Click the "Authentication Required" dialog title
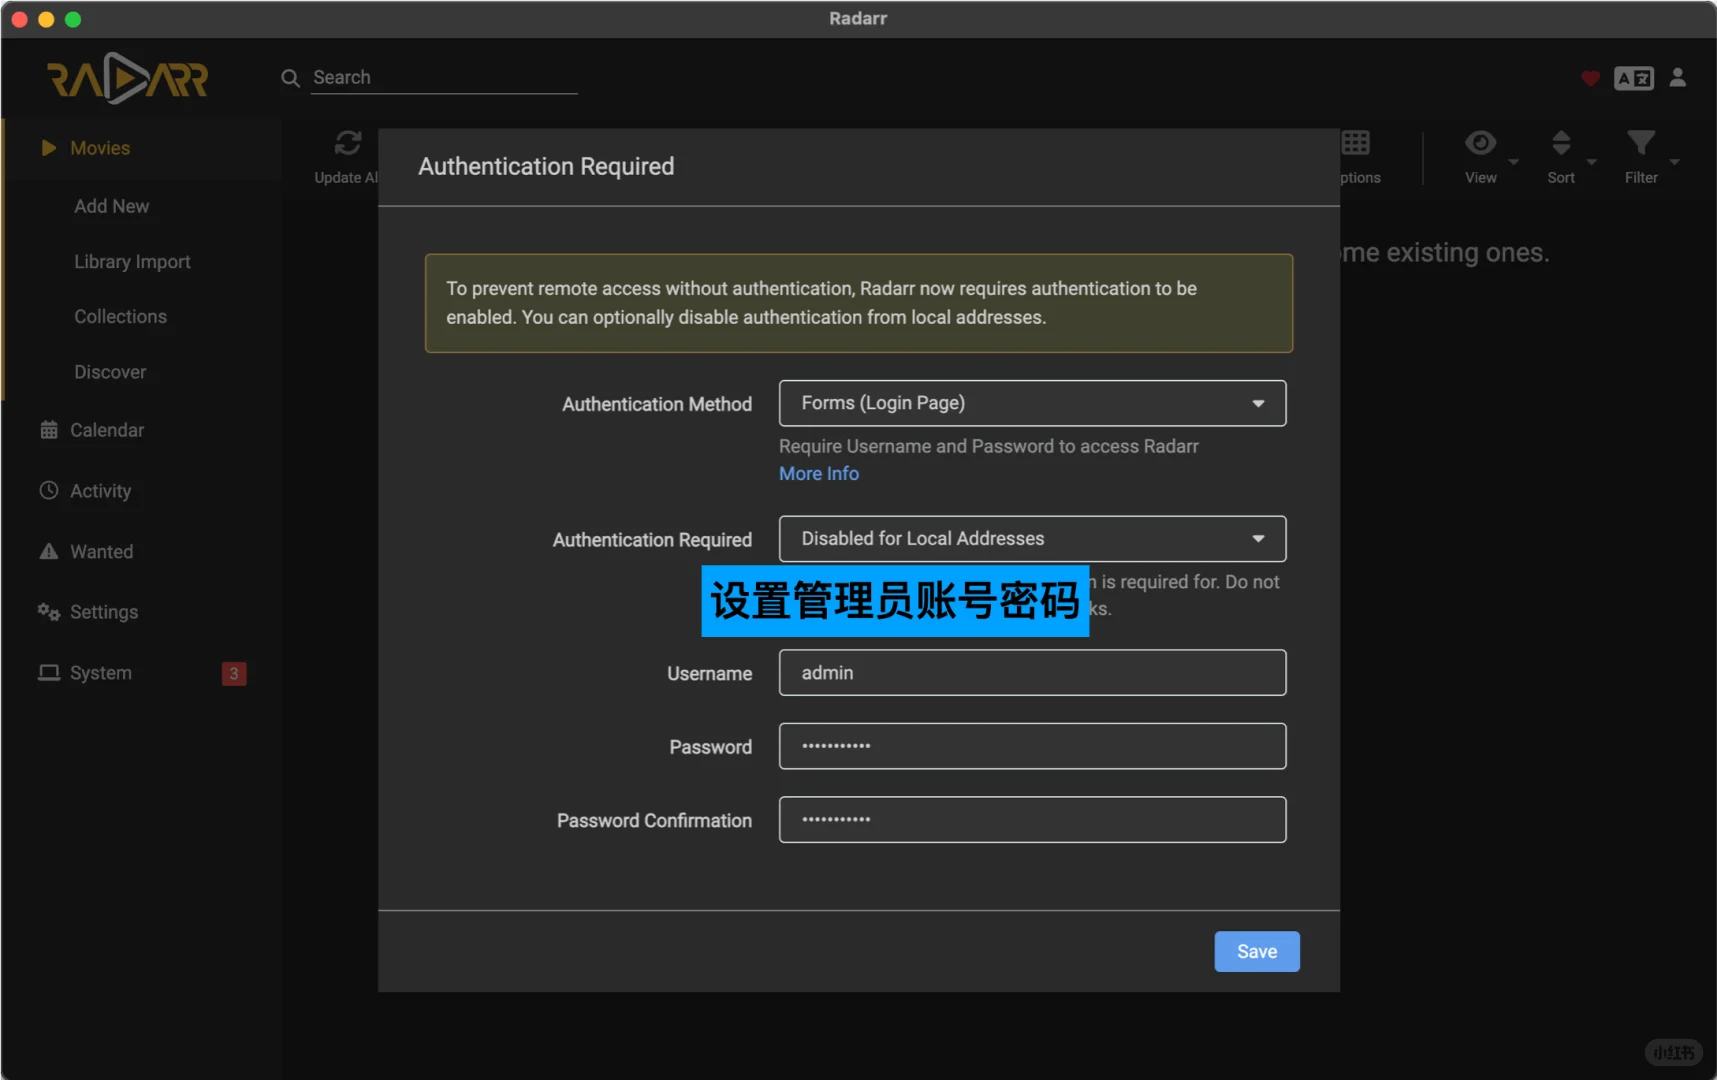The image size is (1717, 1080). coord(546,166)
